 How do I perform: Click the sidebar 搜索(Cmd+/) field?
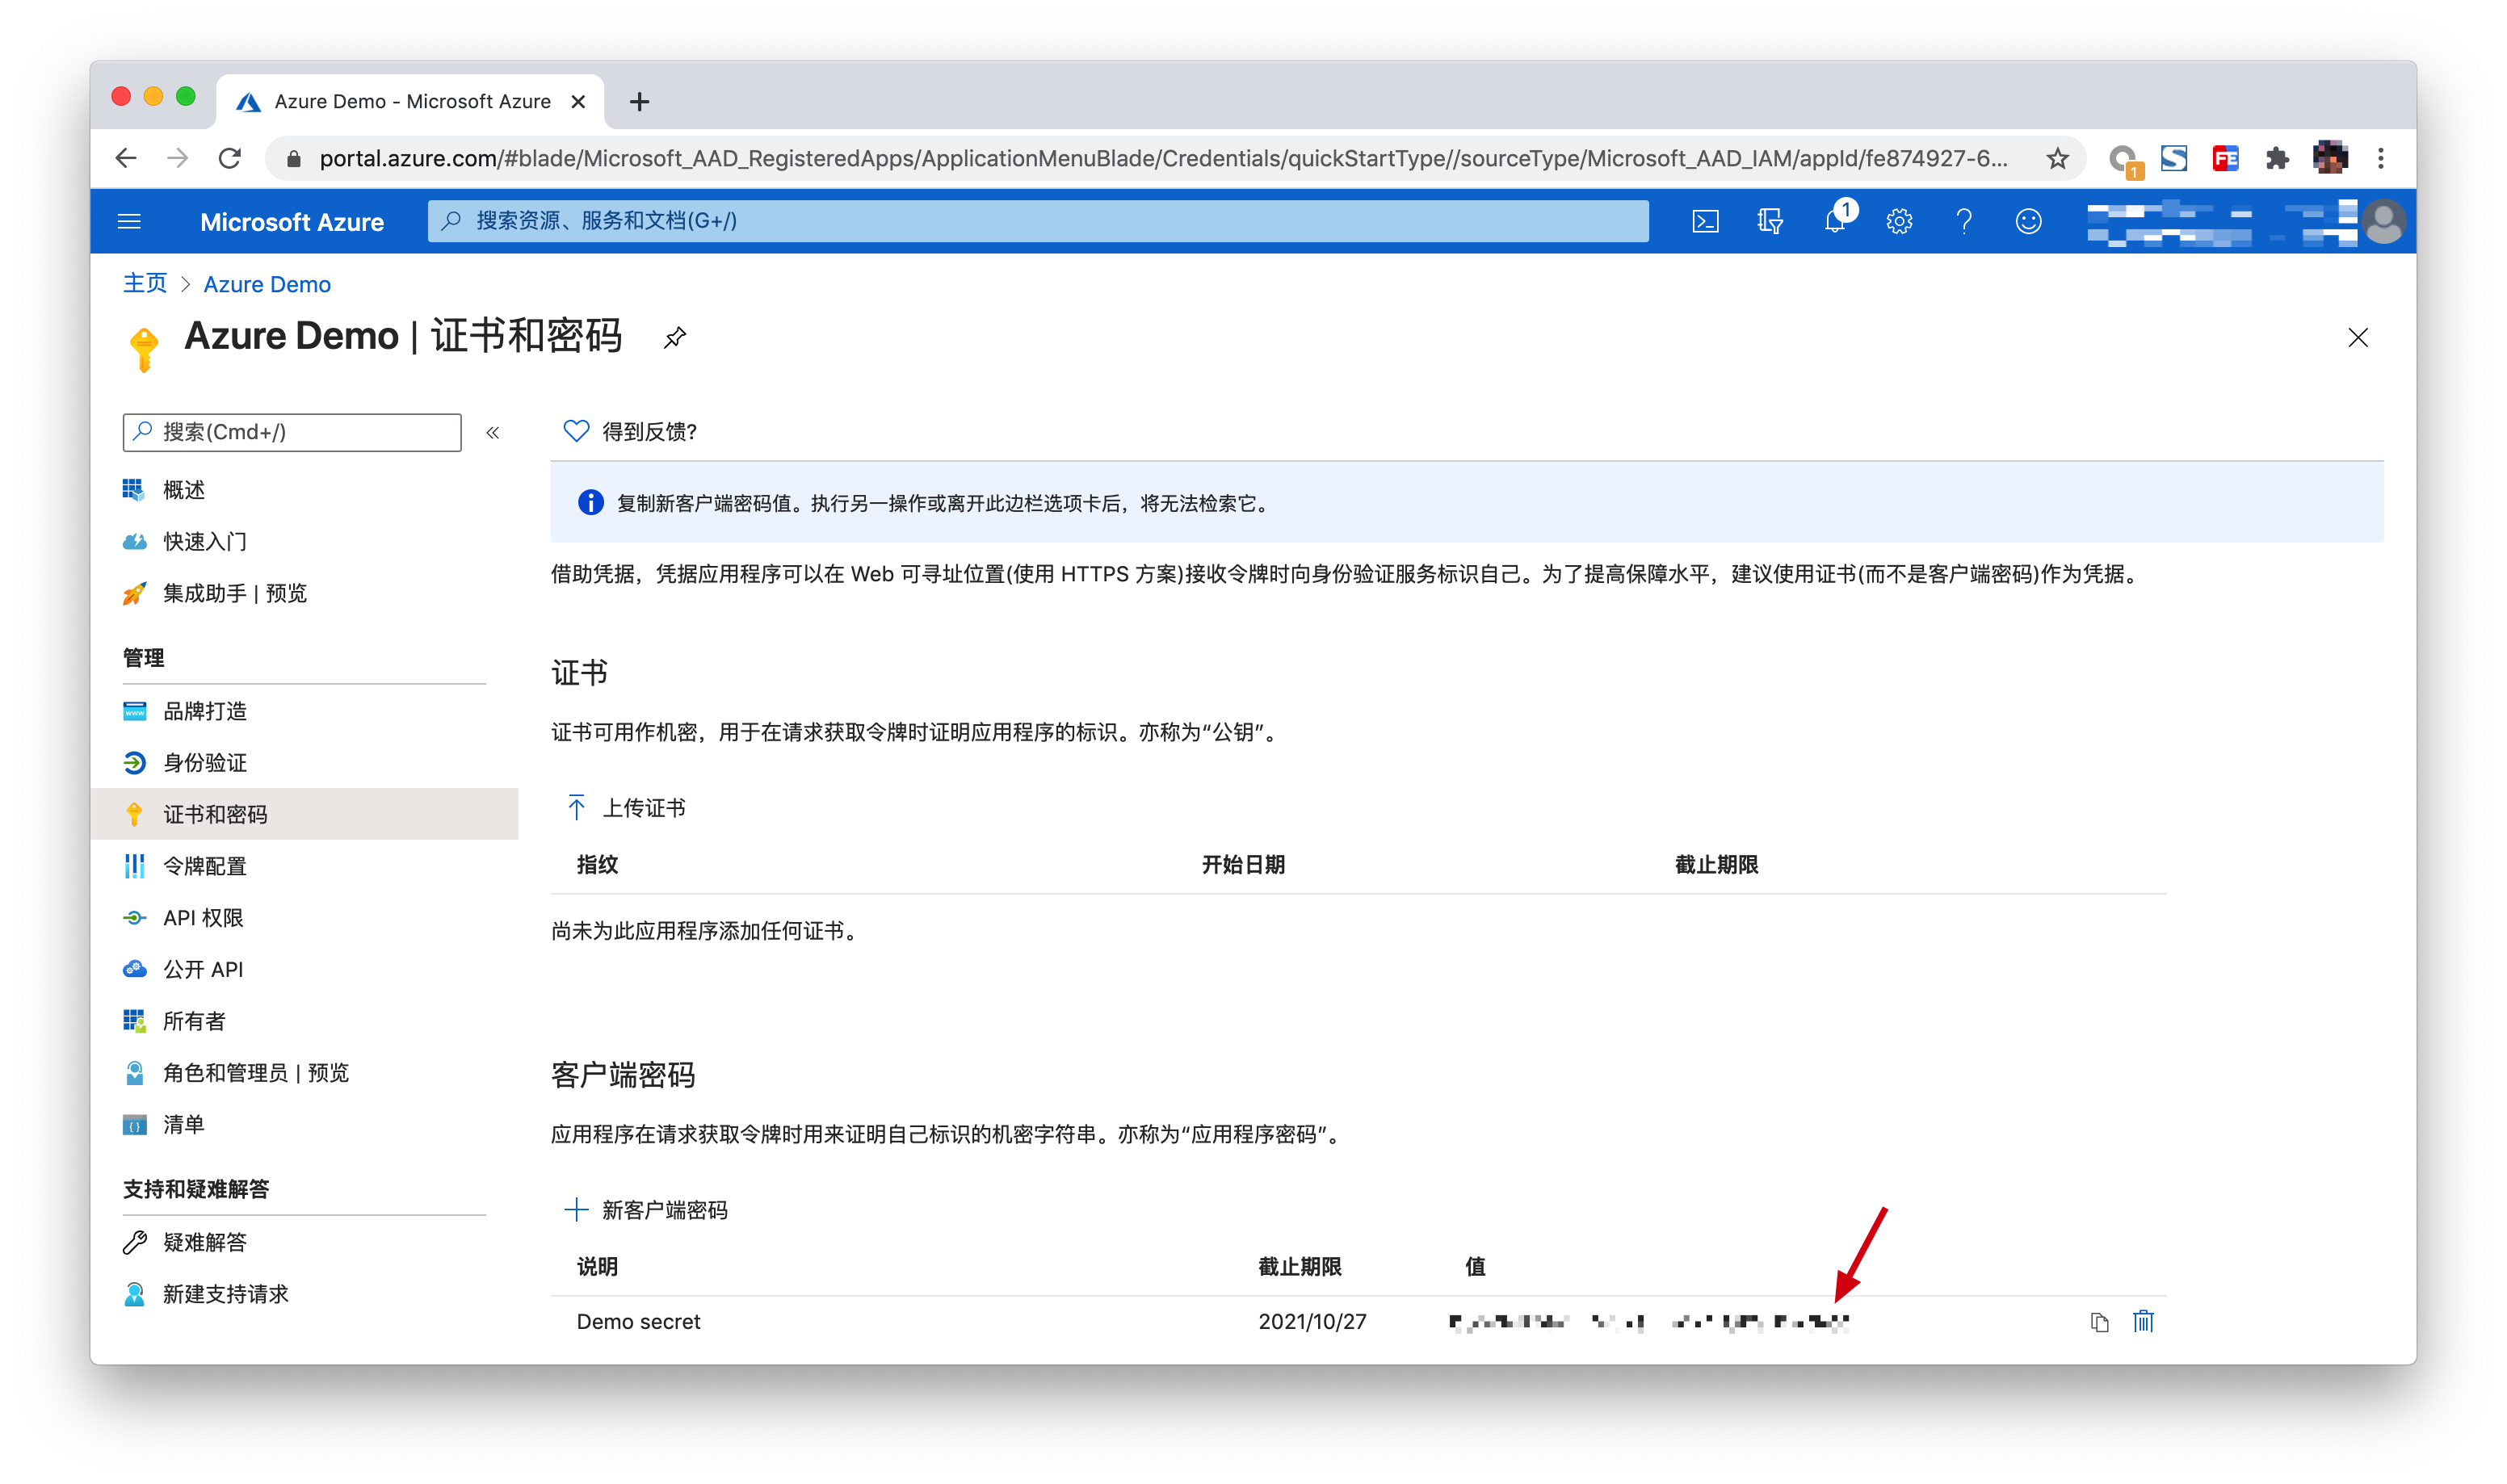(x=292, y=432)
